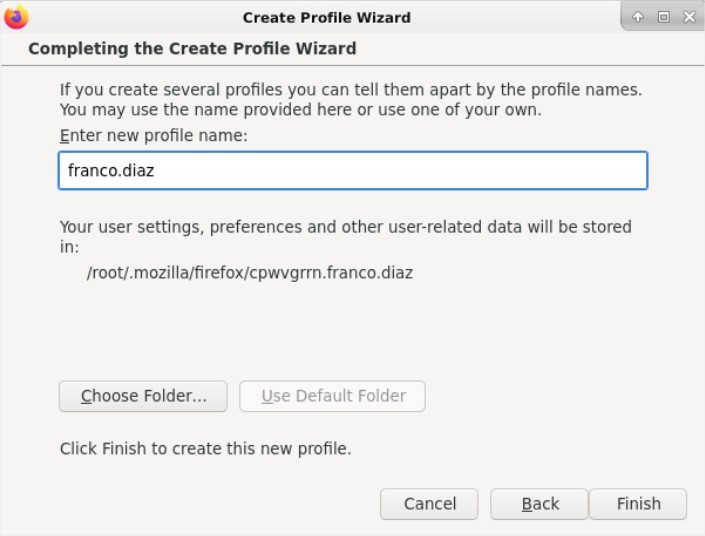Screen dimensions: 705x536
Task: Focus the new profile name input field
Action: tap(353, 170)
